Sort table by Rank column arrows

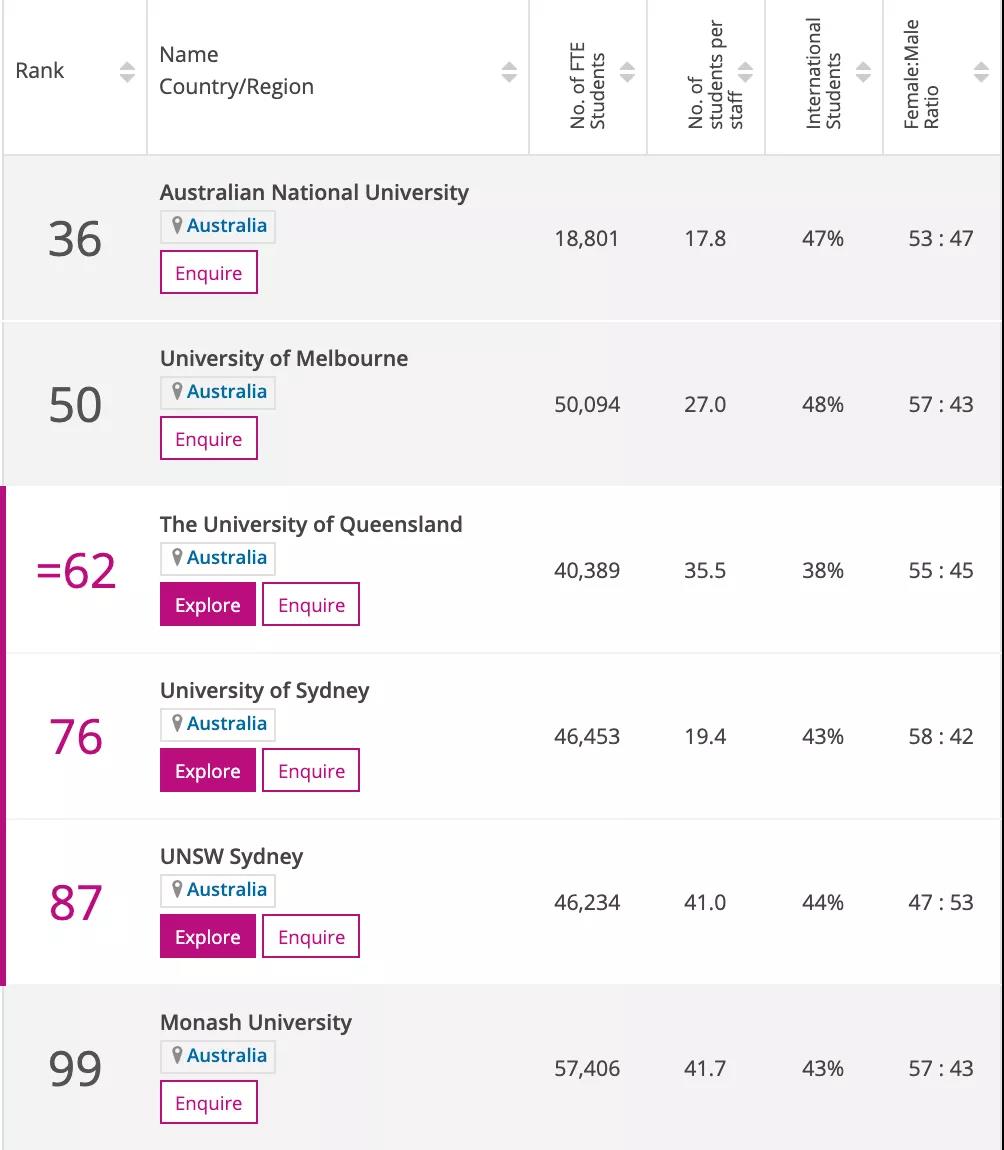tap(127, 72)
